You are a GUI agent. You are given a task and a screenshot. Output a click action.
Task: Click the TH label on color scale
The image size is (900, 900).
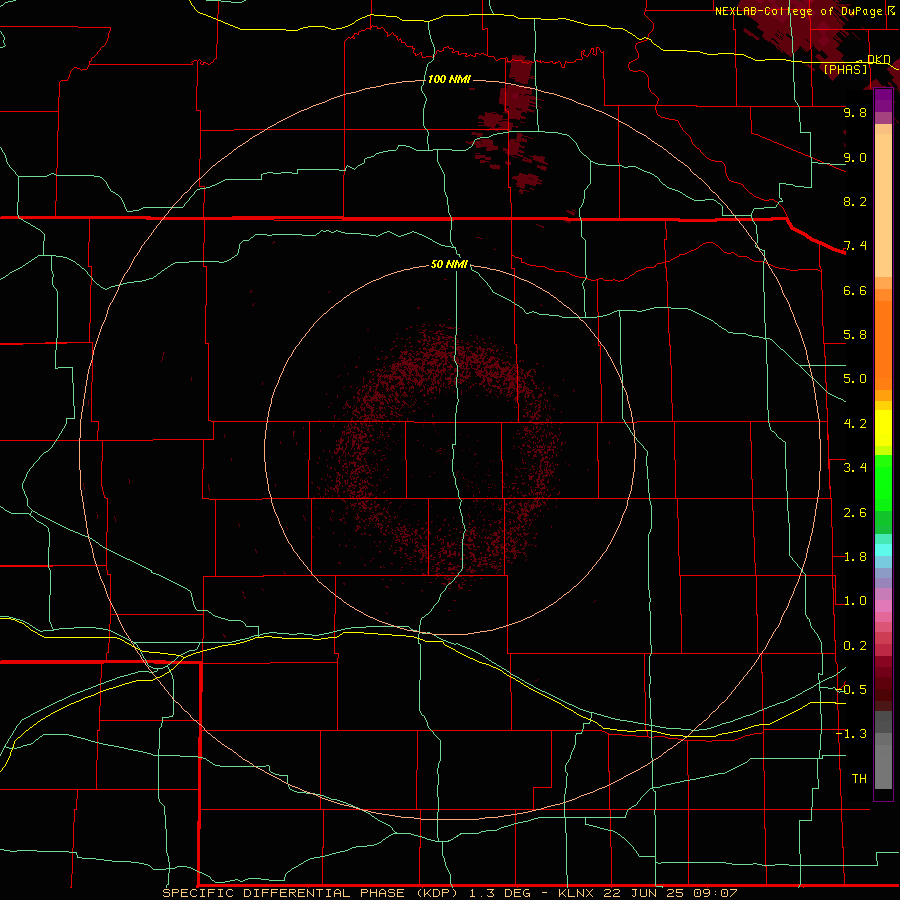[x=859, y=779]
